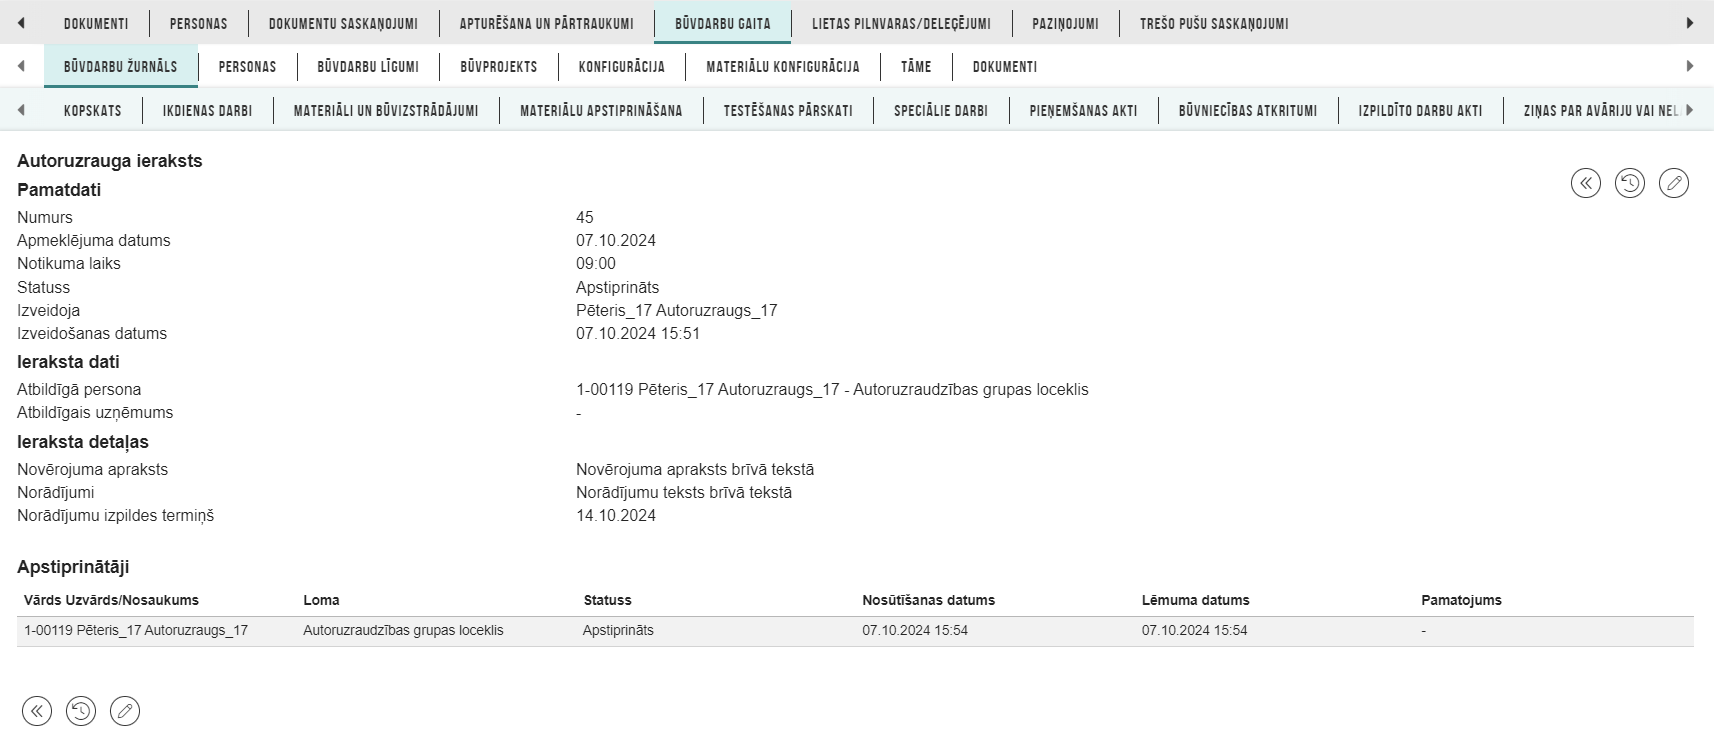Click Autoruzraudzības grupas loceklis cell in table
The image size is (1714, 738).
pyautogui.click(x=403, y=631)
